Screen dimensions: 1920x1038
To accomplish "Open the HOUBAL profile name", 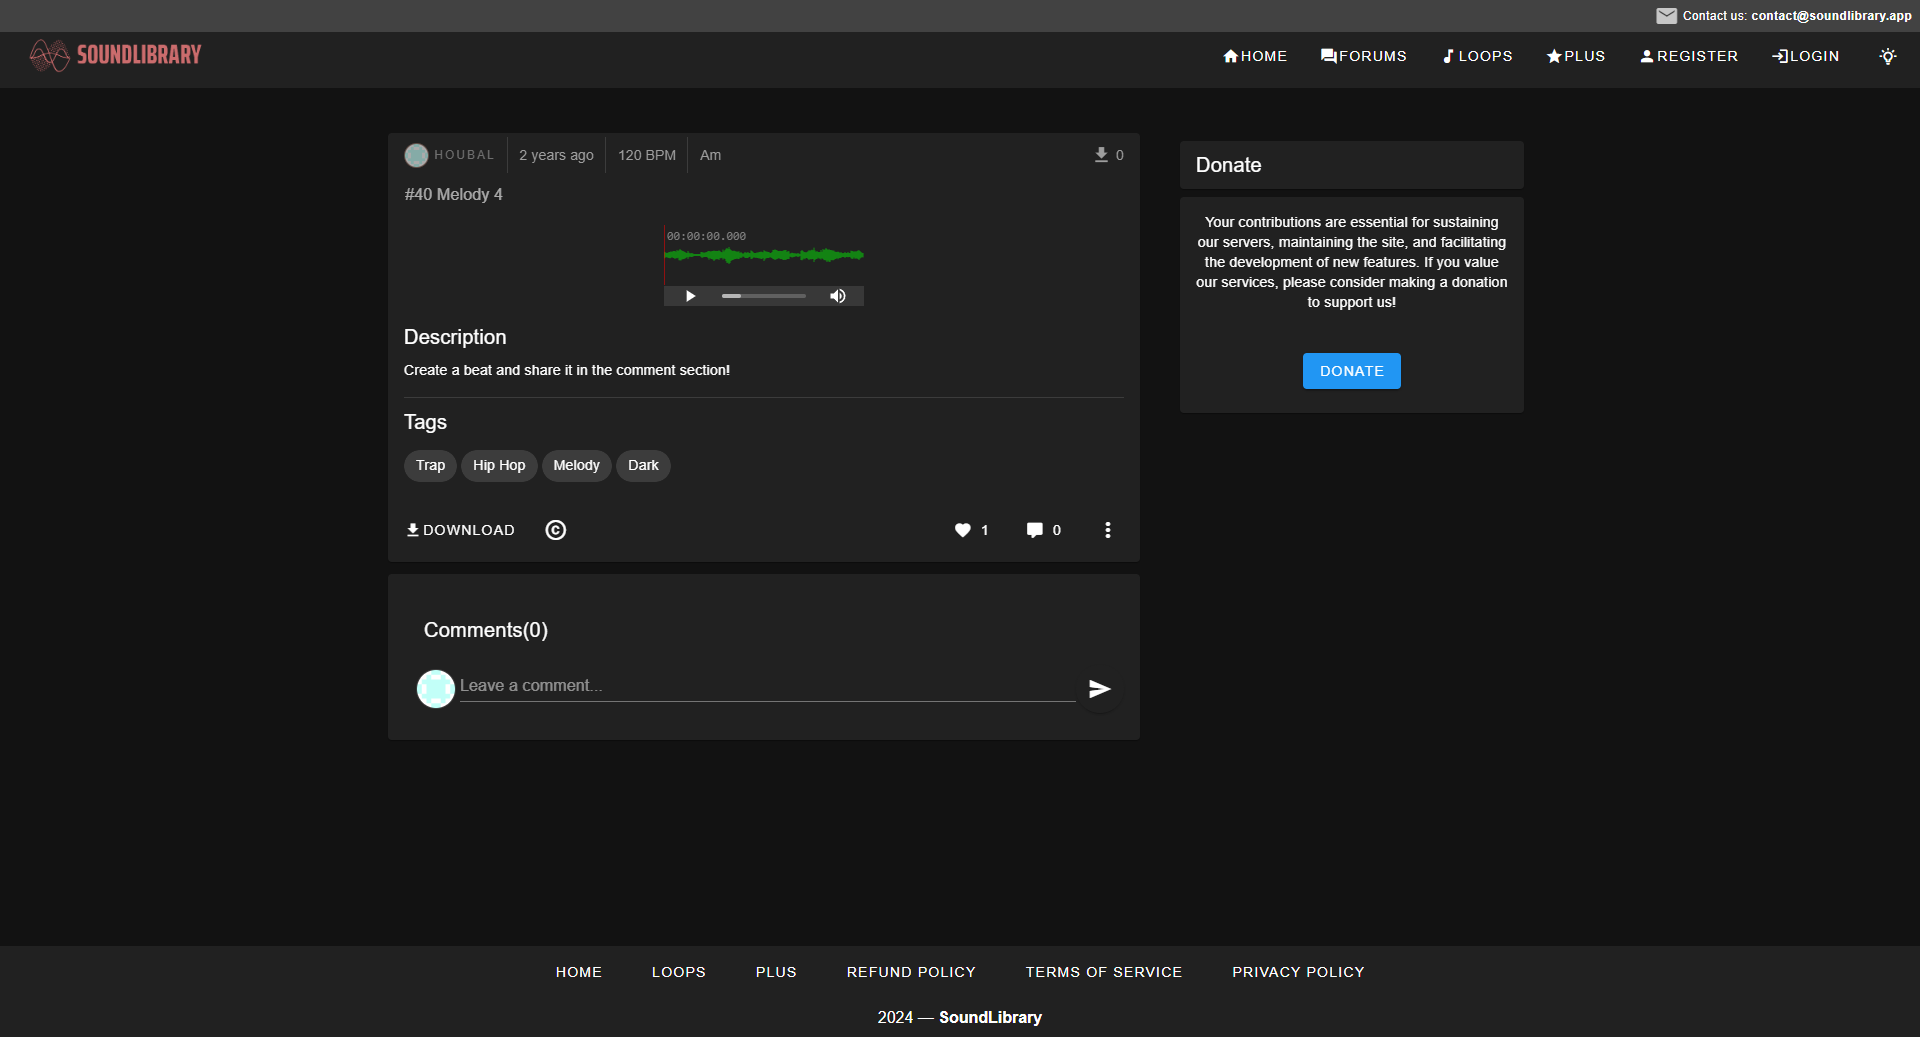I will point(464,155).
